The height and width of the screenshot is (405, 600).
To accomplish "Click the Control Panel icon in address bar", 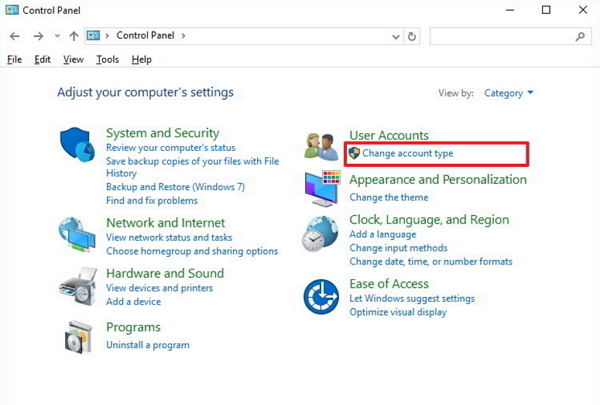I will pyautogui.click(x=93, y=36).
